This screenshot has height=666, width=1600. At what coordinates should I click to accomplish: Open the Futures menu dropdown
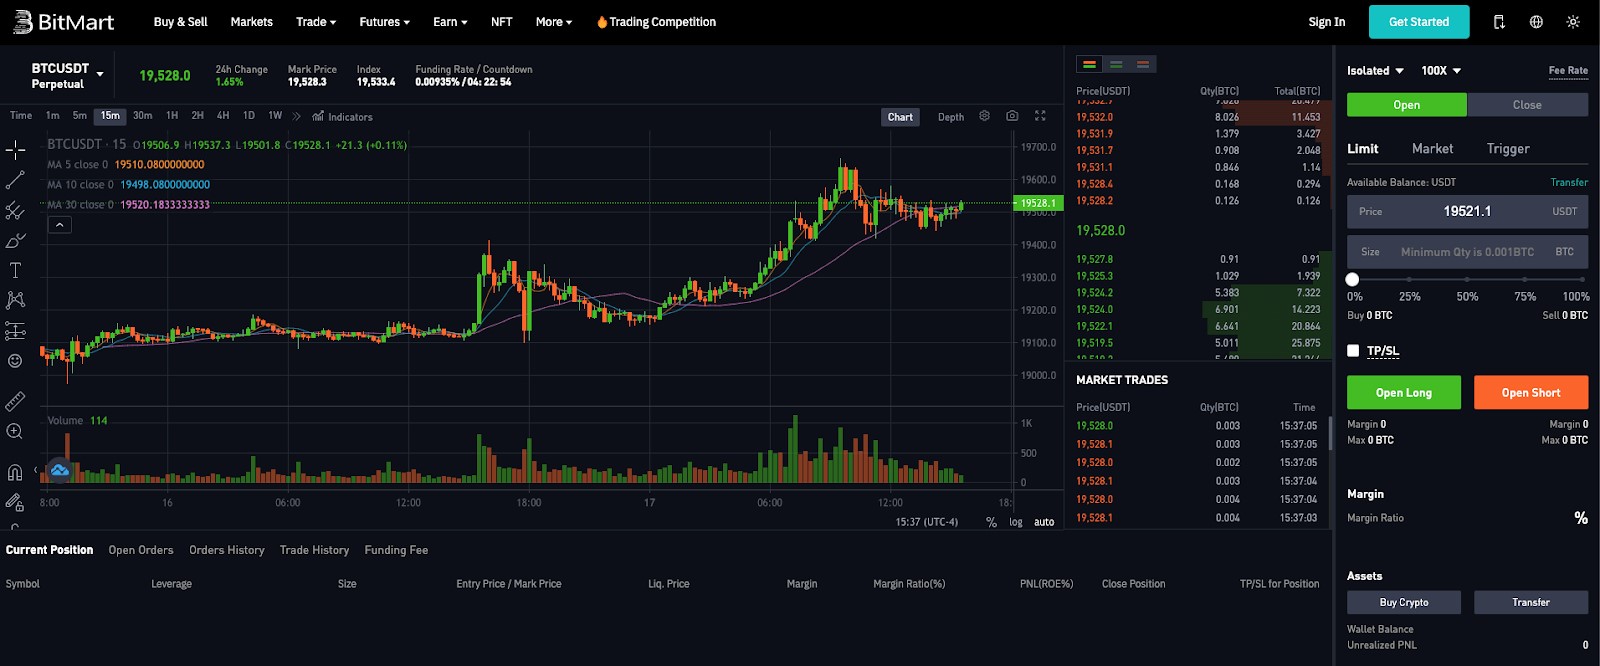point(384,22)
